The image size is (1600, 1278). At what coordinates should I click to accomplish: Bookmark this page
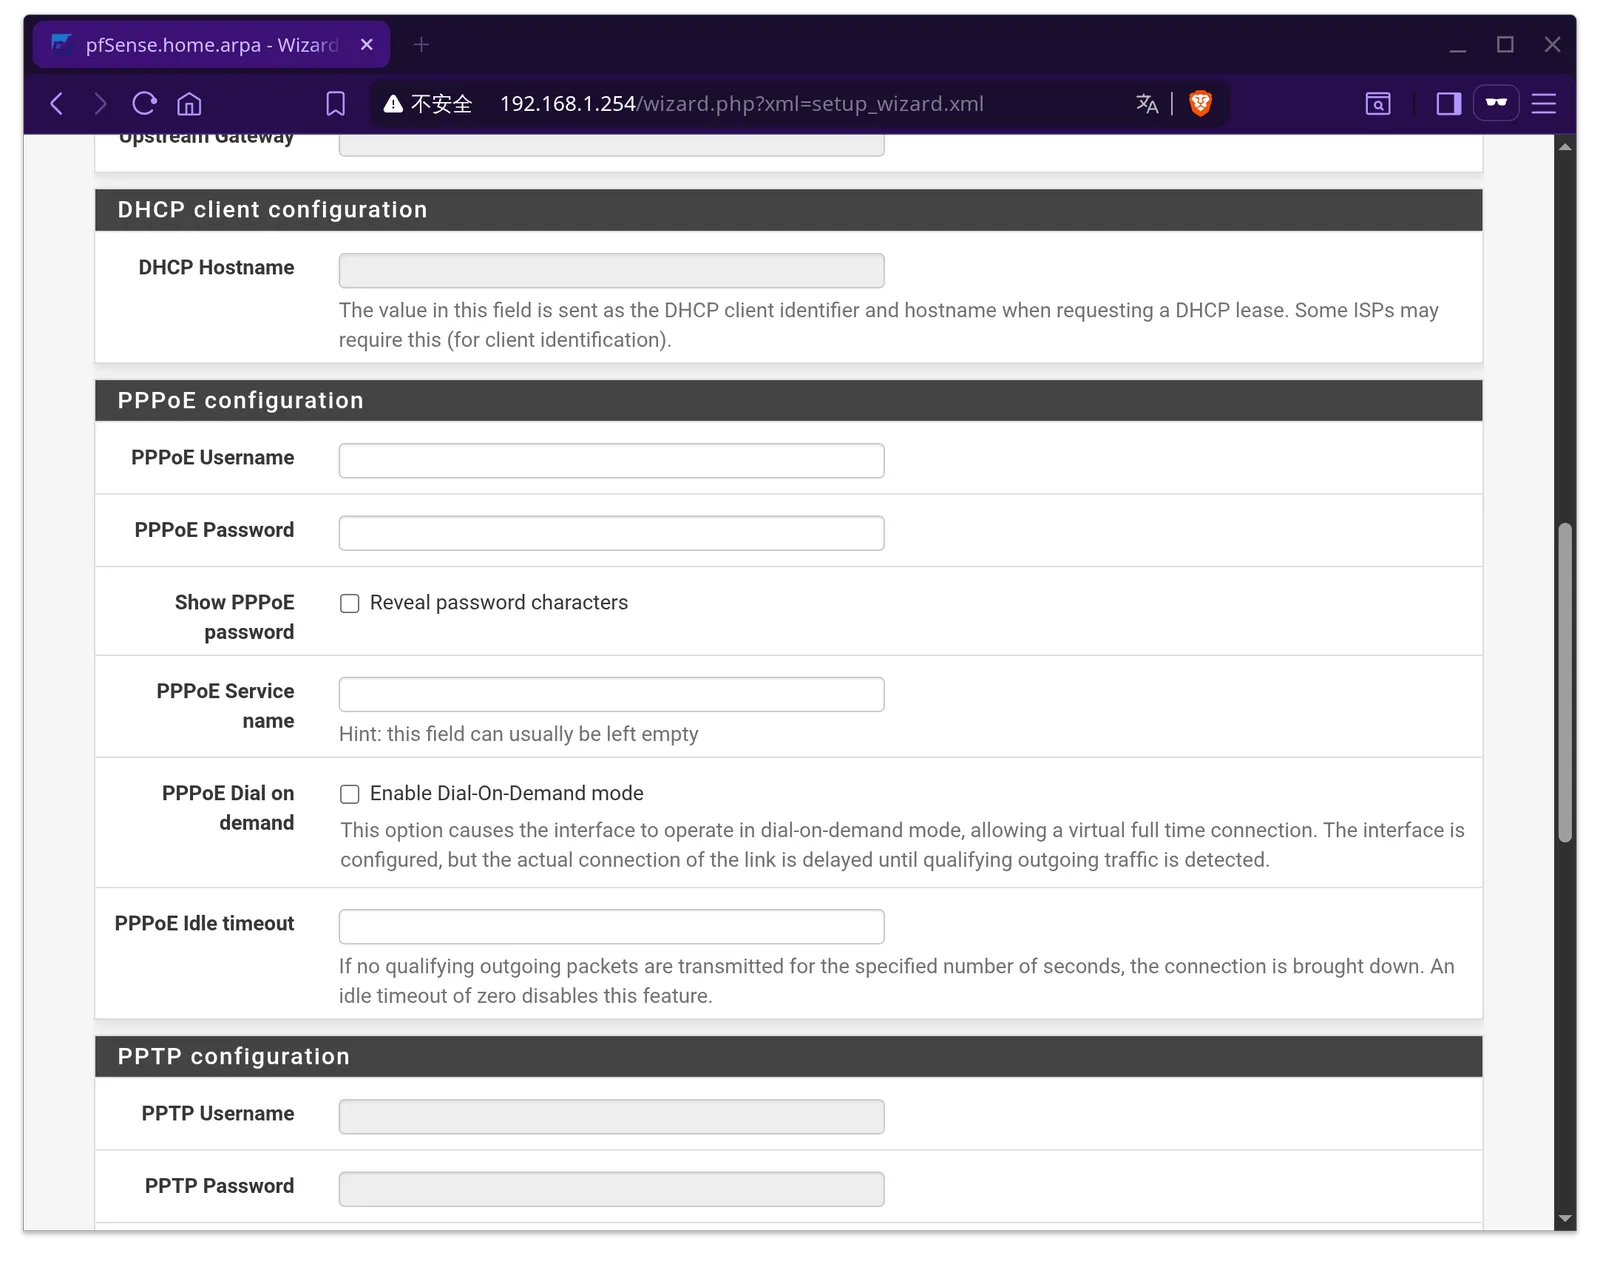click(336, 104)
